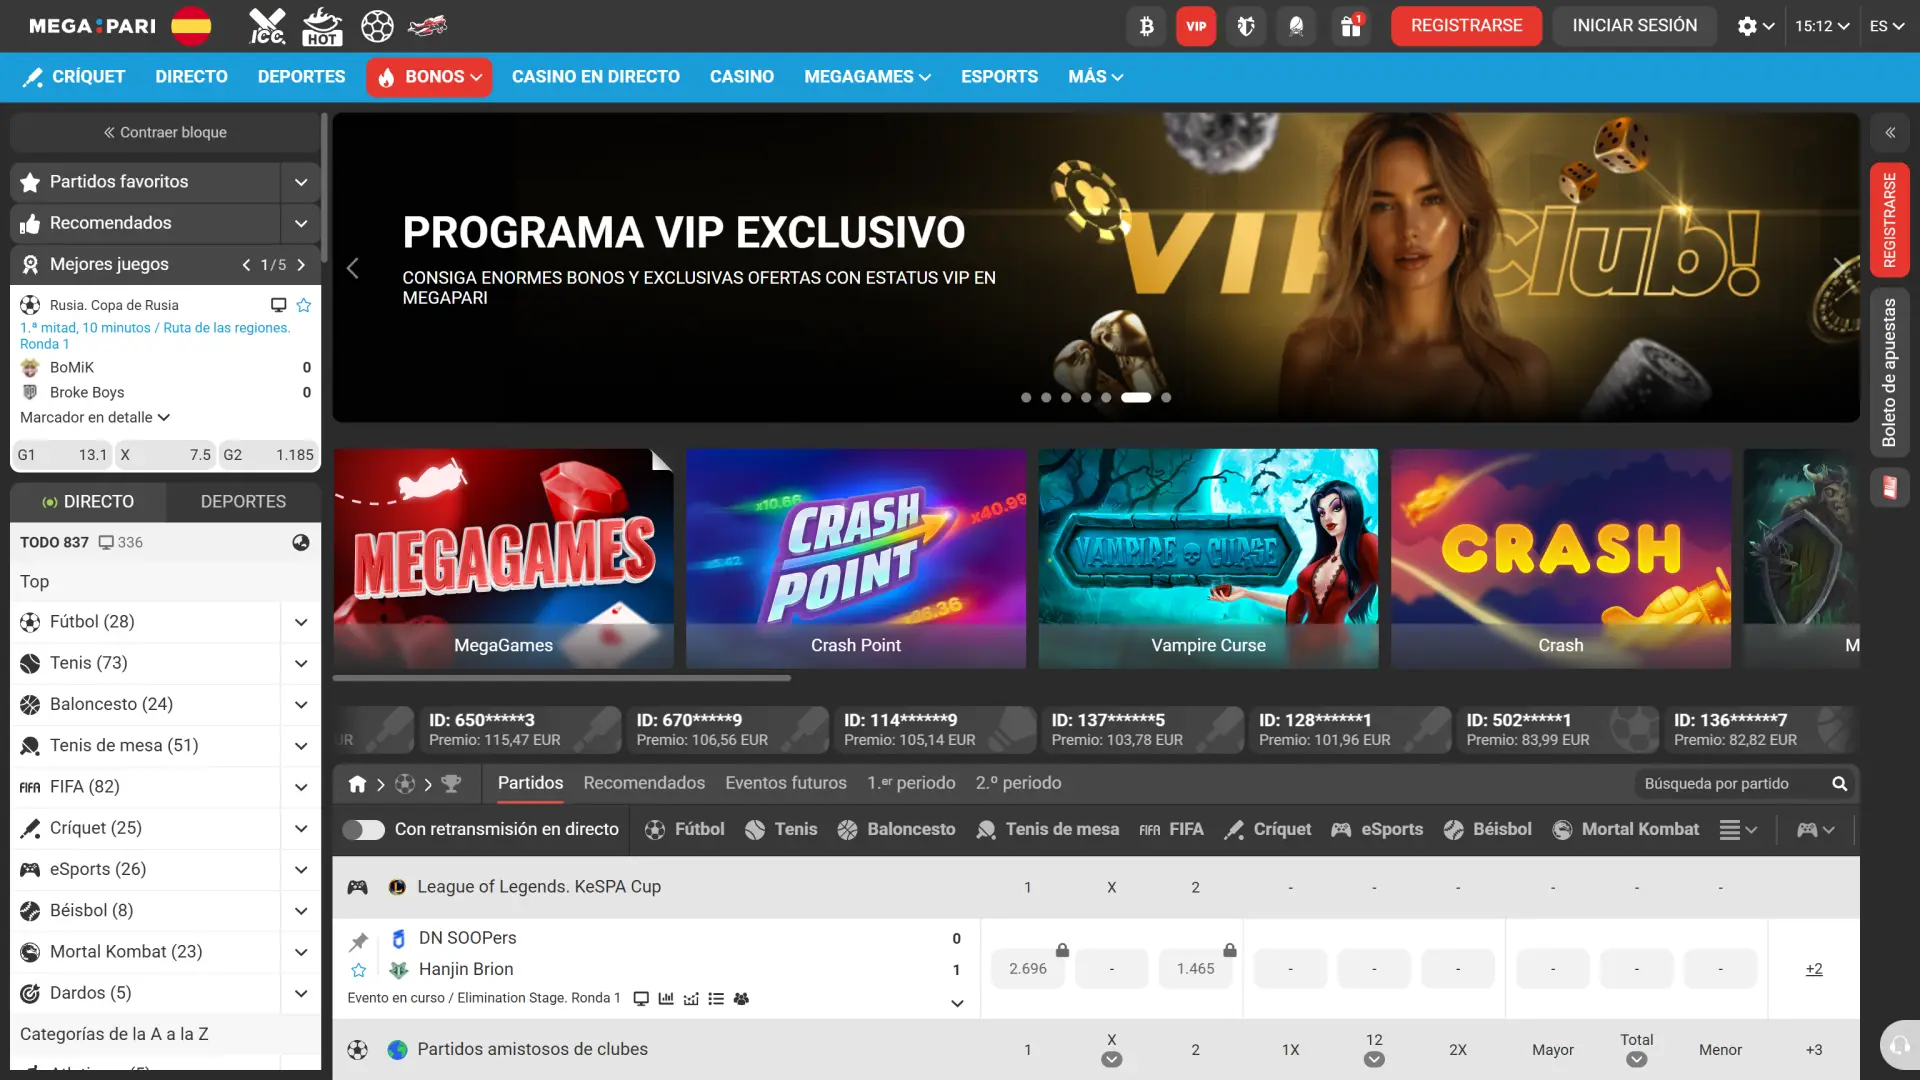Screen dimensions: 1920x1080
Task: Click the home icon in breadcrumb
Action: 357,784
